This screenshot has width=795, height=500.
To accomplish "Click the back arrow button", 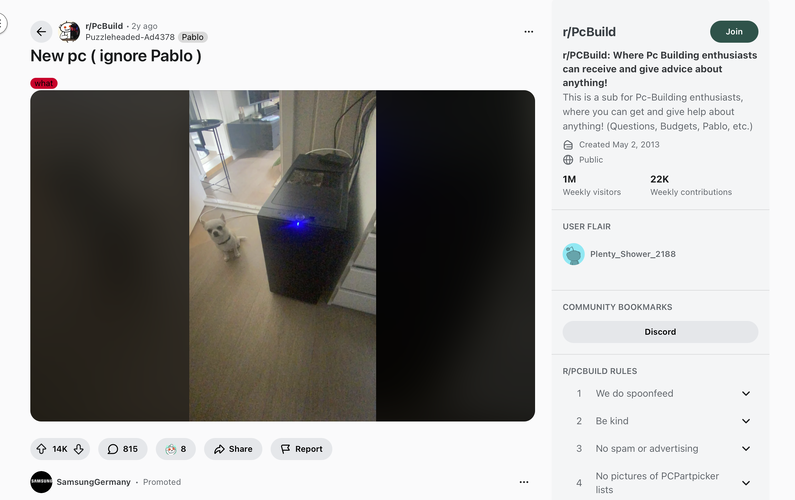I will pyautogui.click(x=41, y=31).
